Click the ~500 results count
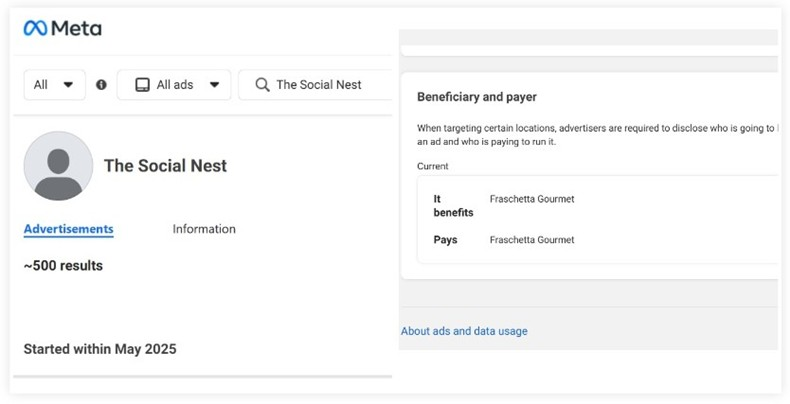This screenshot has width=790, height=404. [63, 266]
